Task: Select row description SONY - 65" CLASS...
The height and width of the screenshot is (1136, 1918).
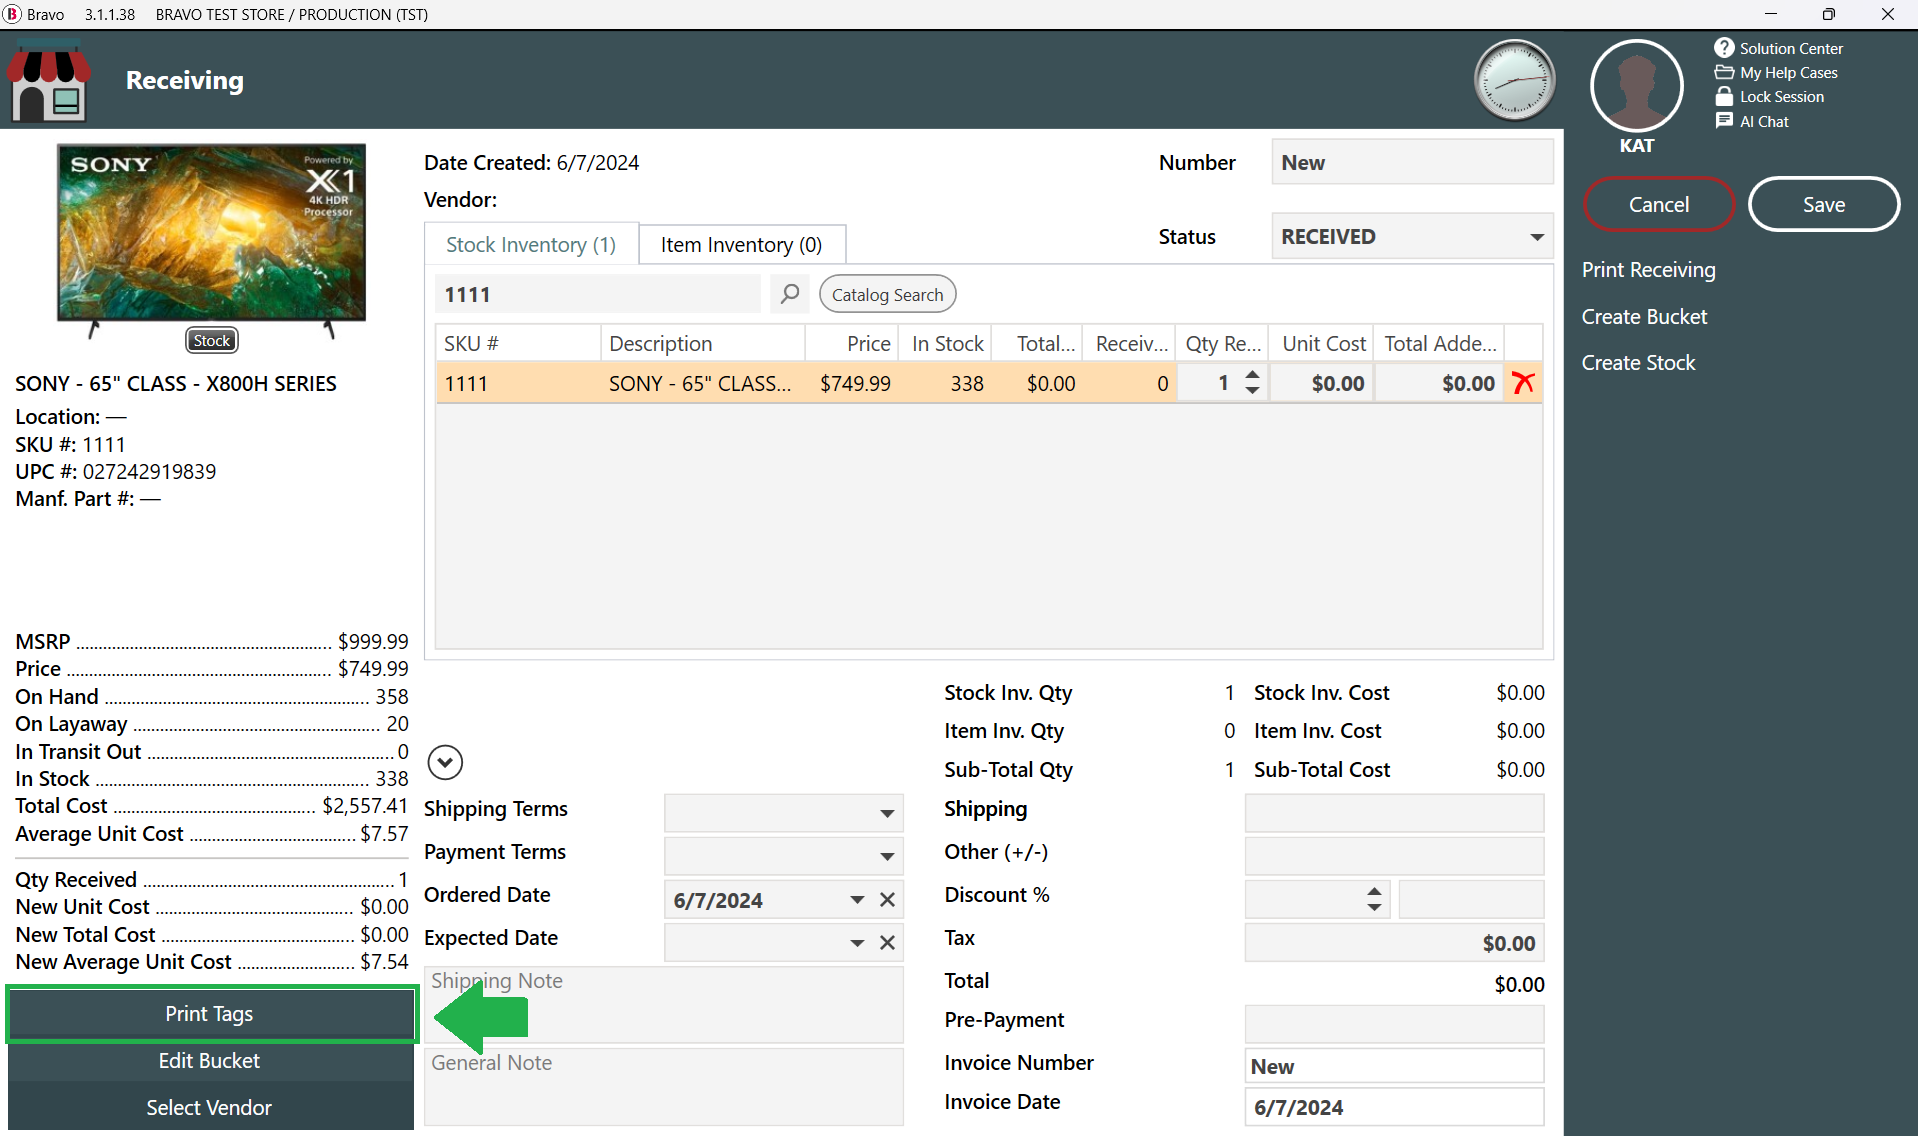Action: [700, 383]
